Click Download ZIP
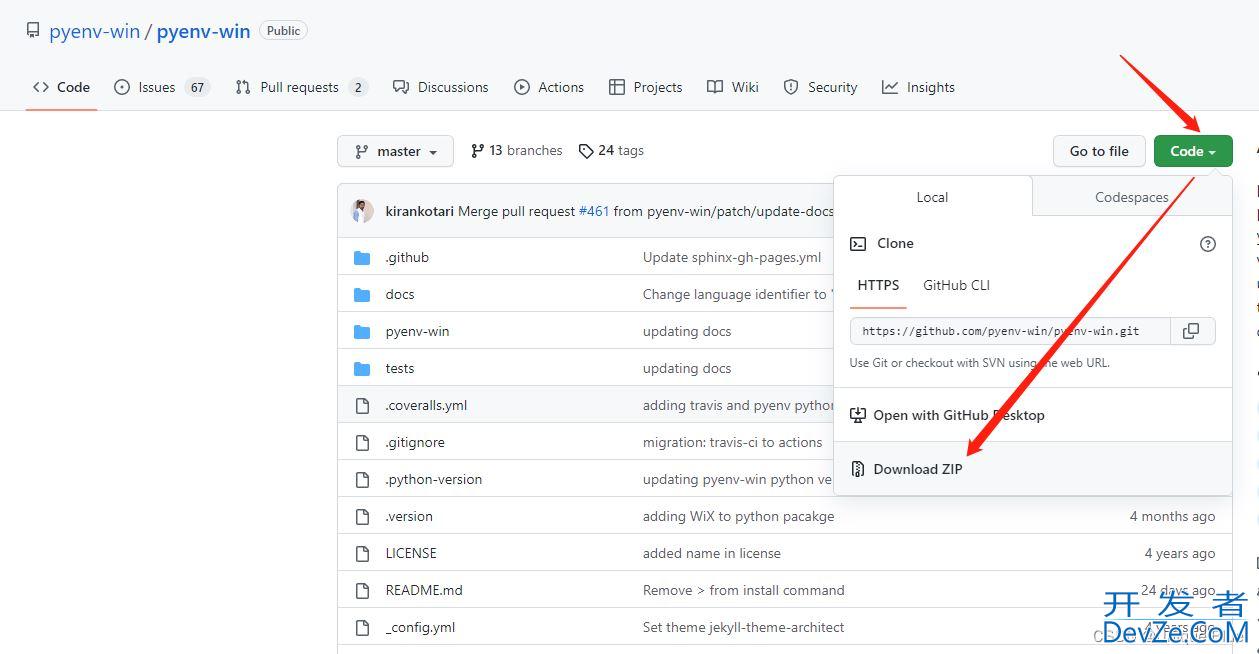 (x=1032, y=469)
